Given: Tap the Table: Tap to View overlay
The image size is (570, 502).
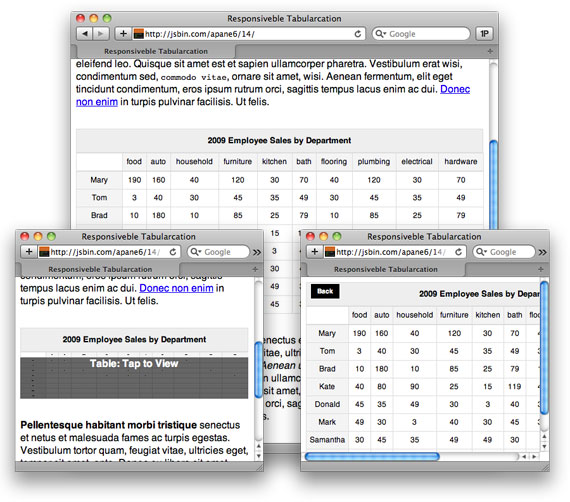Looking at the screenshot, I should tap(134, 378).
